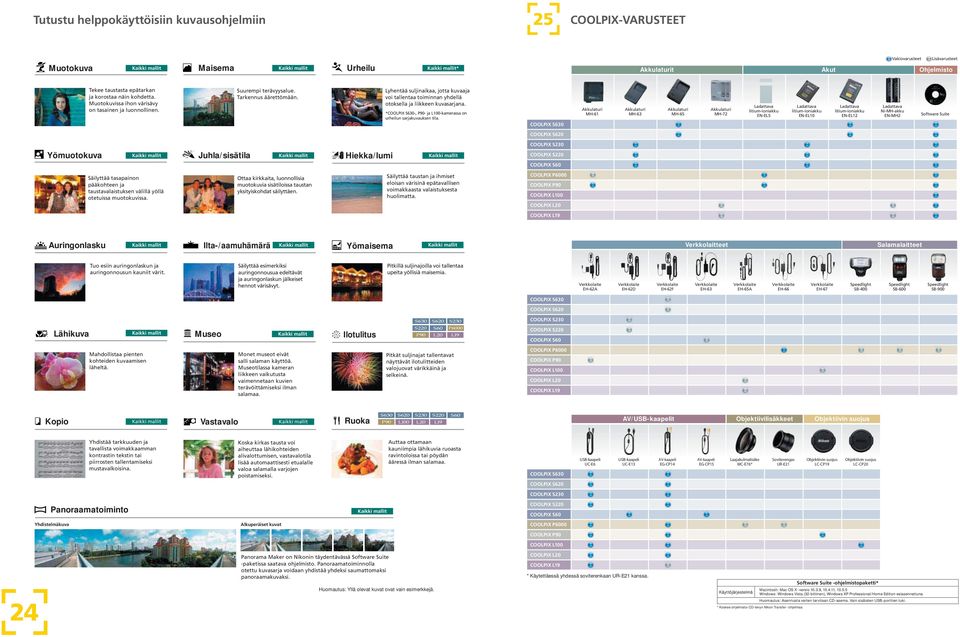Click the page number 24 marker
The height and width of the screenshot is (637, 960).
pos(24,612)
